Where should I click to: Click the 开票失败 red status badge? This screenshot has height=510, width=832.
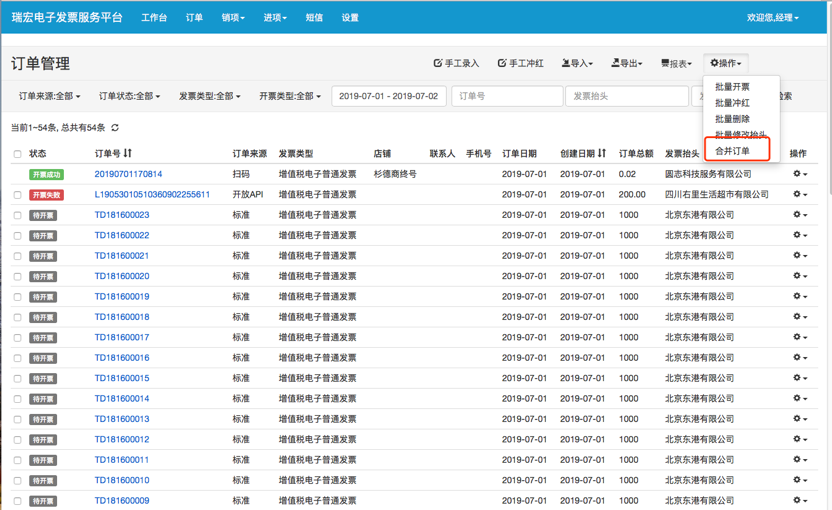46,195
